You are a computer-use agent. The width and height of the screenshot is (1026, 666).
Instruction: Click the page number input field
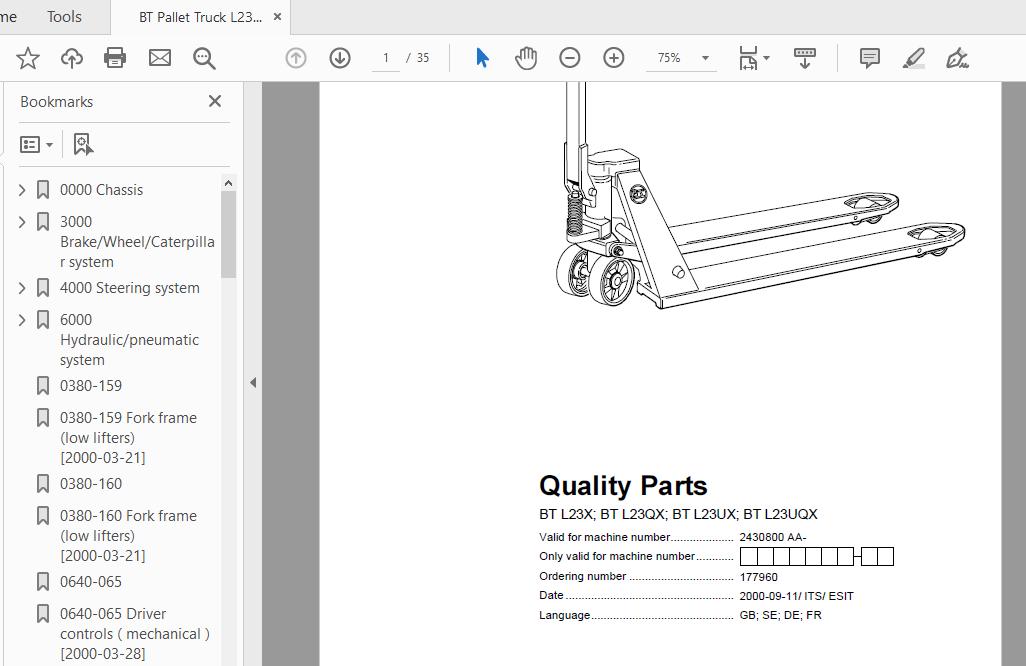coord(385,58)
